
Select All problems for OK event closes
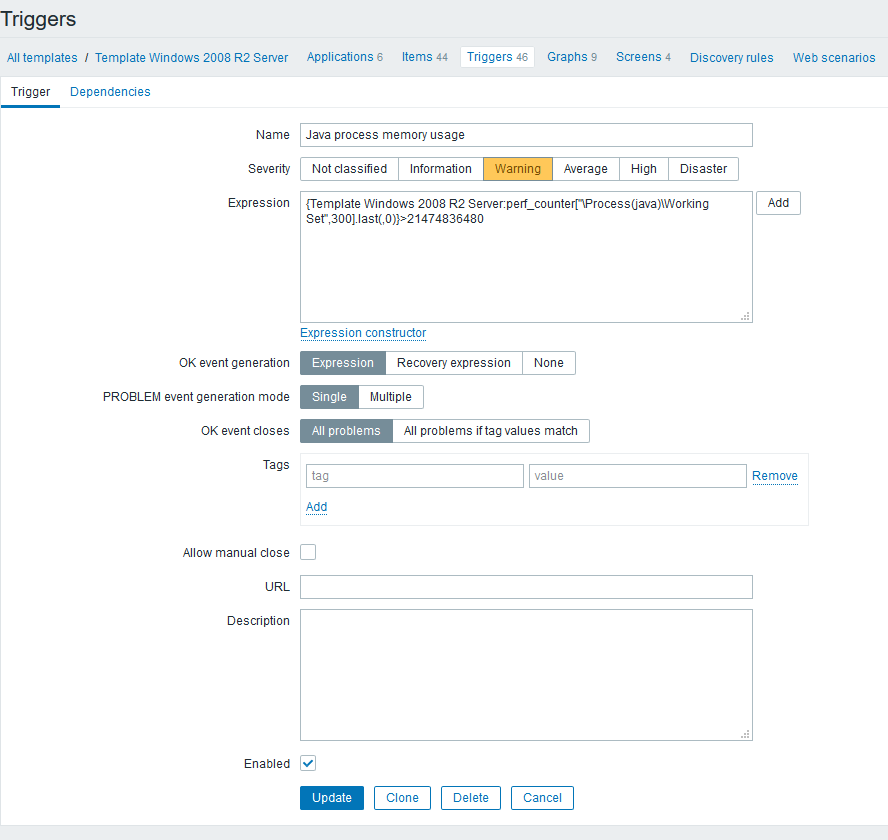click(346, 431)
